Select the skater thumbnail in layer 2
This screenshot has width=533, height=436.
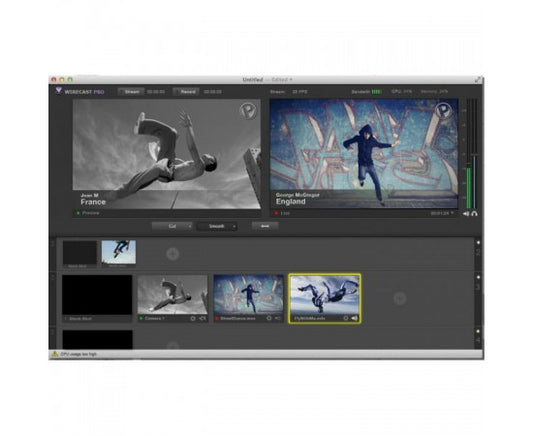tap(119, 252)
